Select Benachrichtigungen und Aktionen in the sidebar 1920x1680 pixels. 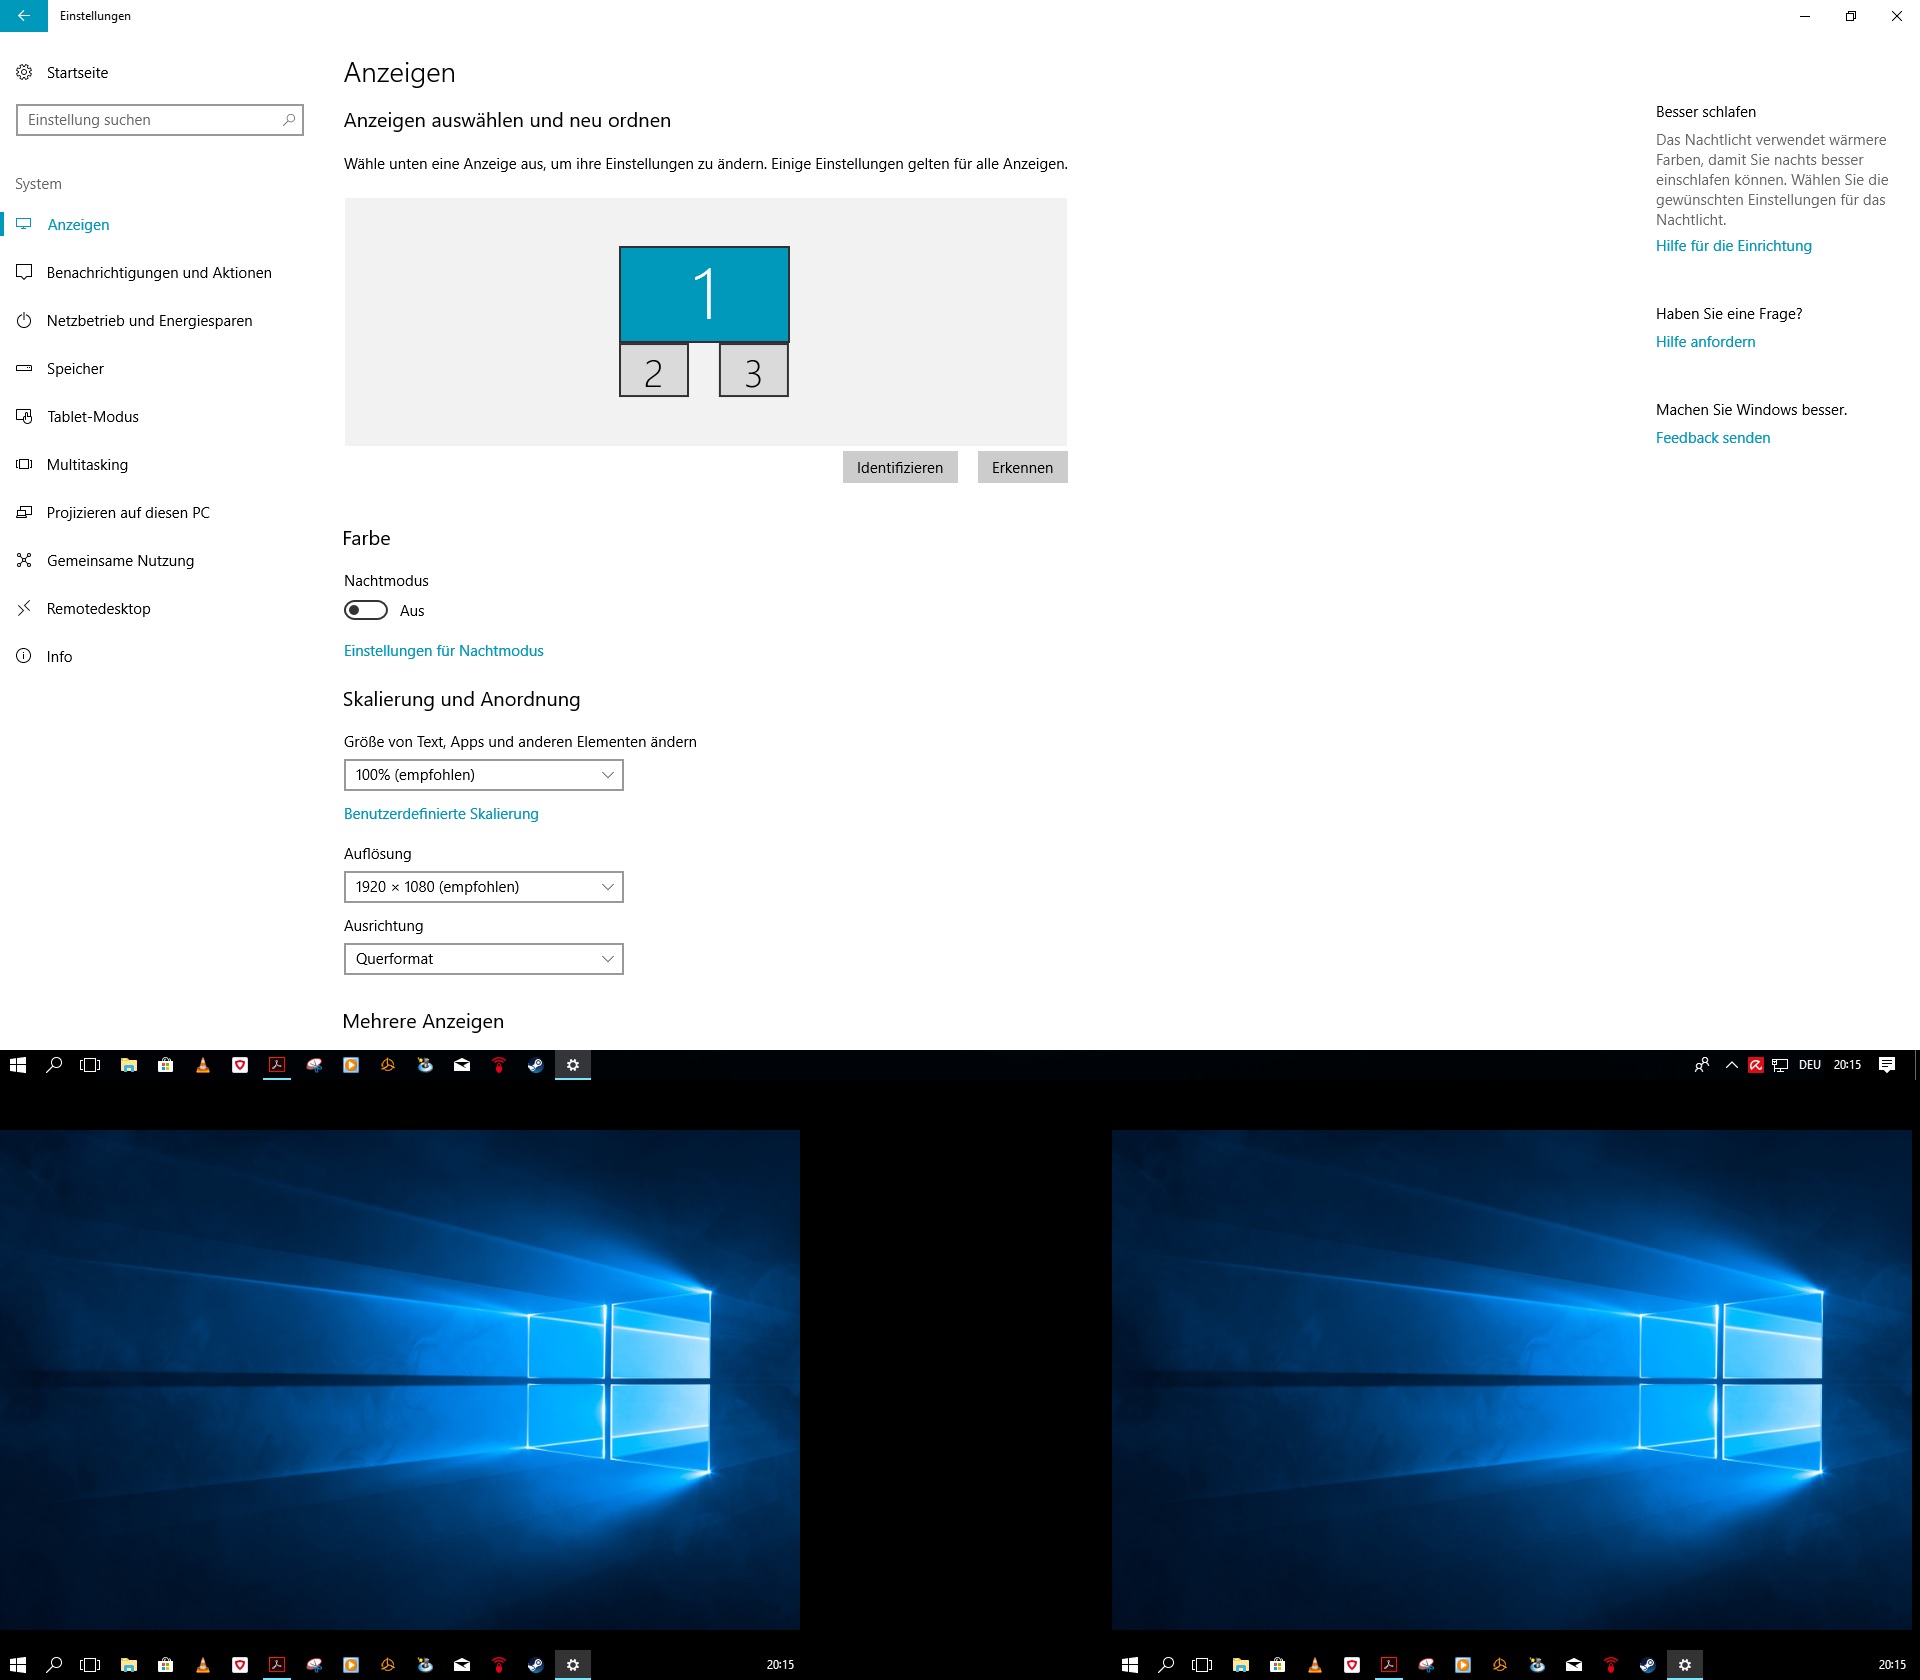click(x=159, y=272)
